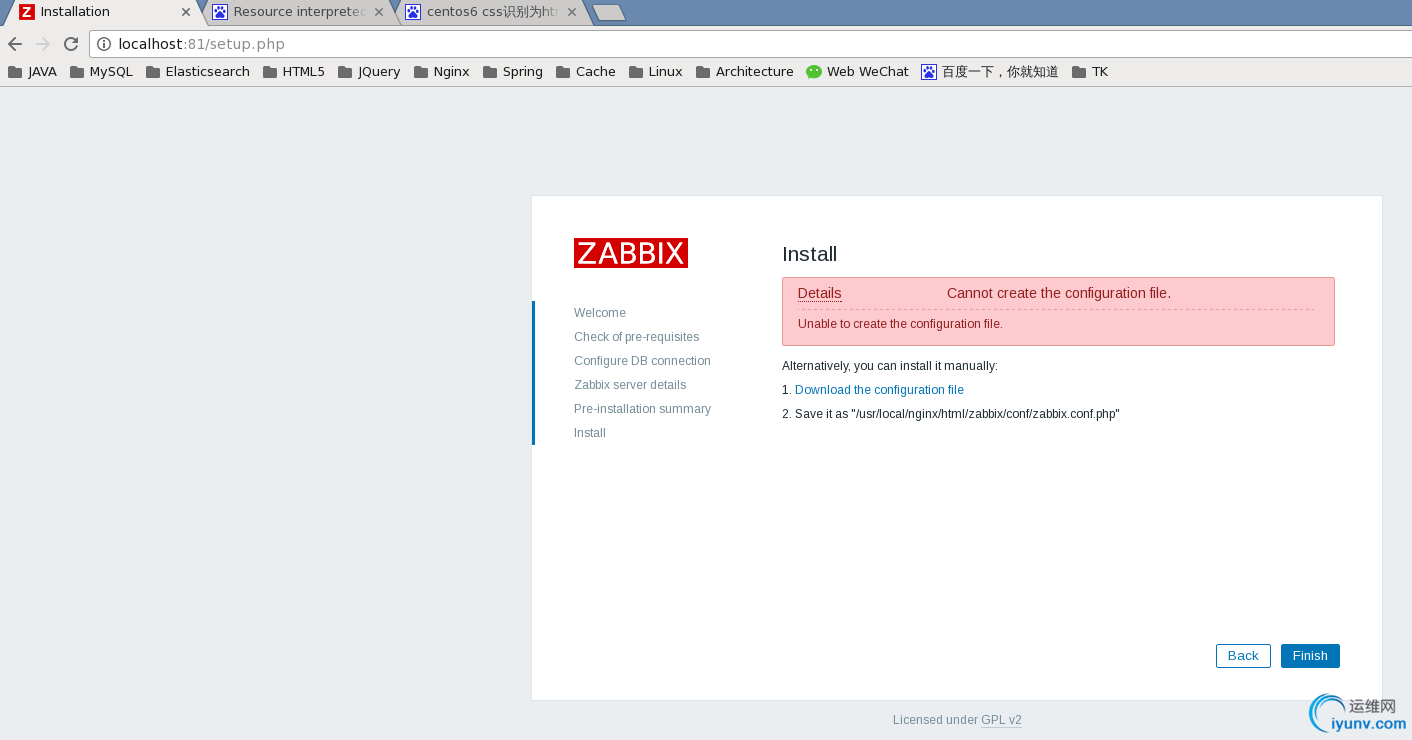The height and width of the screenshot is (740, 1412).
Task: Click the 'Cannot create the configuration file.' message
Action: click(x=1059, y=293)
